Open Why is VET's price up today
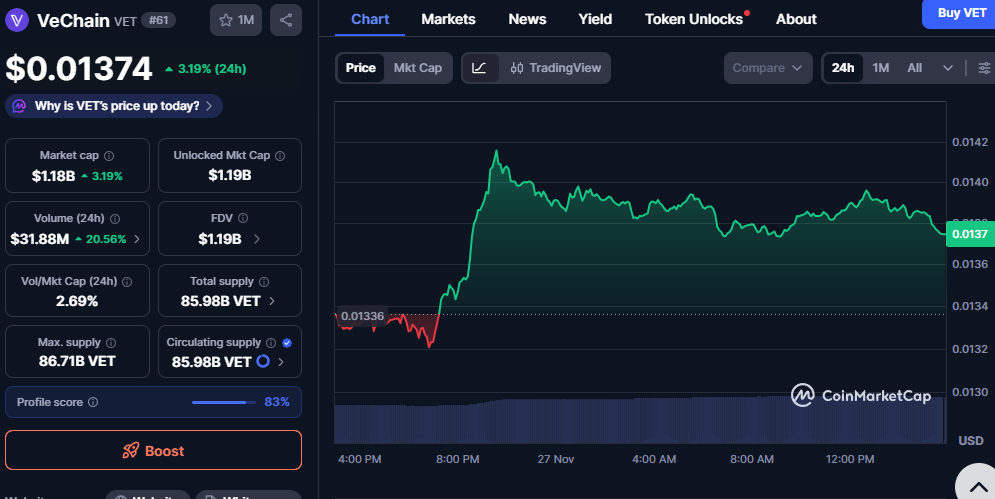The height and width of the screenshot is (499, 995). [x=114, y=106]
